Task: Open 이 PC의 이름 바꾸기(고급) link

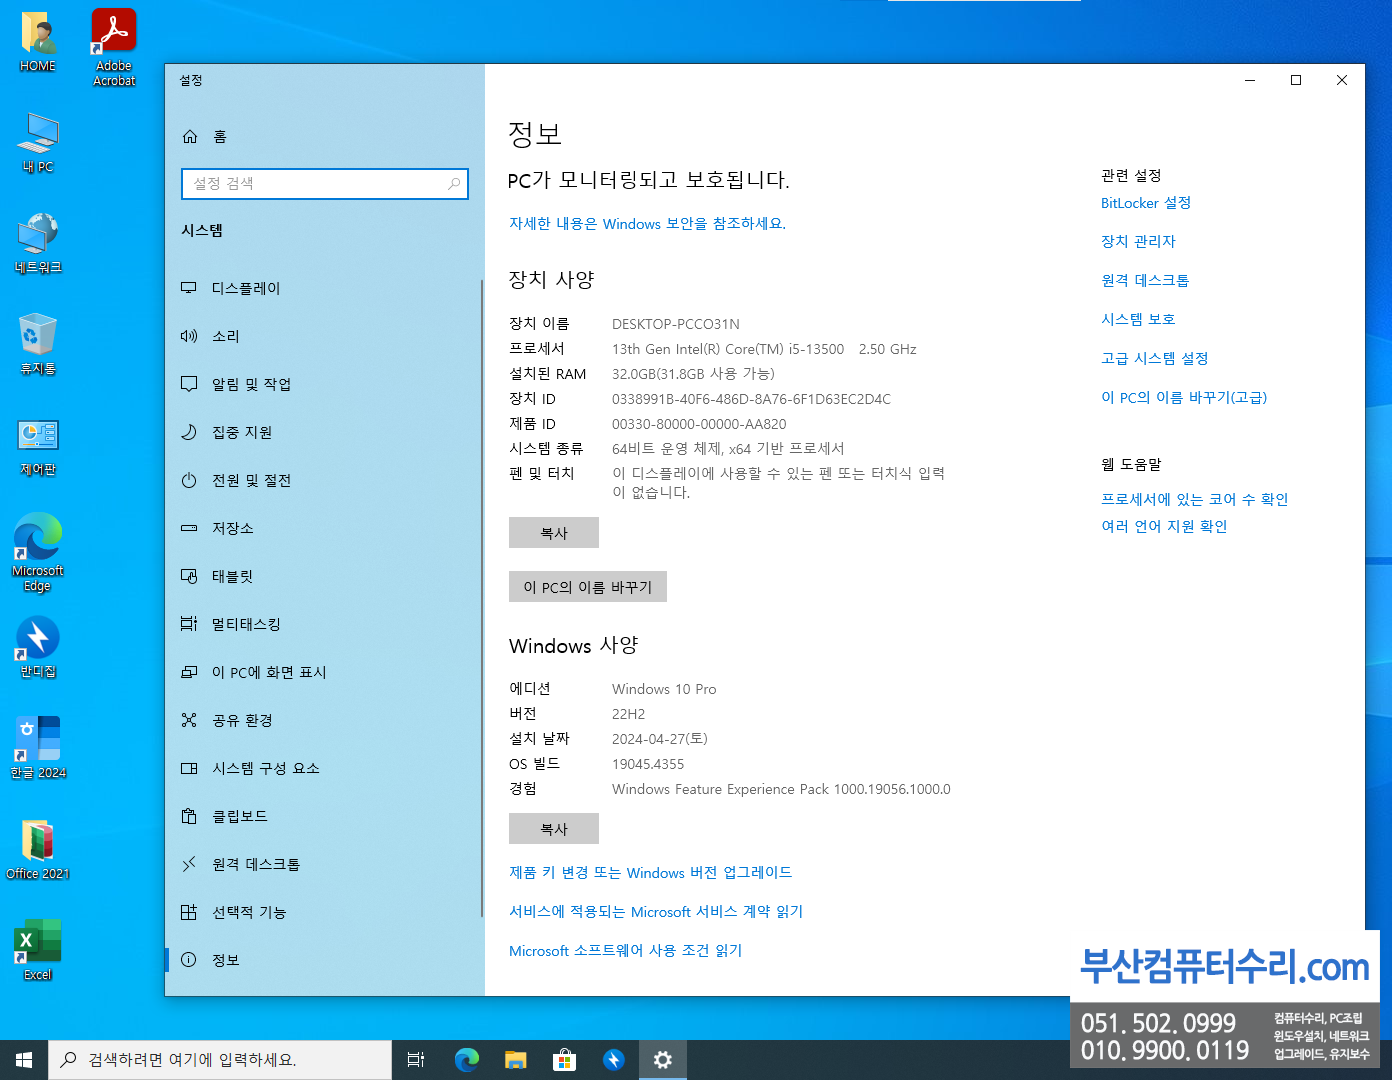Action: coord(1184,398)
